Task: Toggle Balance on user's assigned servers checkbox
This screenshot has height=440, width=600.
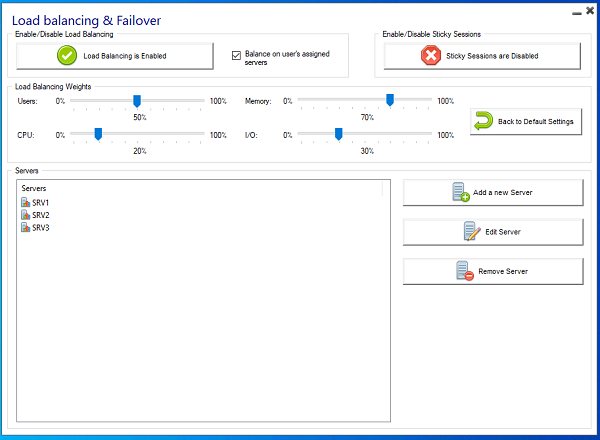Action: 236,55
